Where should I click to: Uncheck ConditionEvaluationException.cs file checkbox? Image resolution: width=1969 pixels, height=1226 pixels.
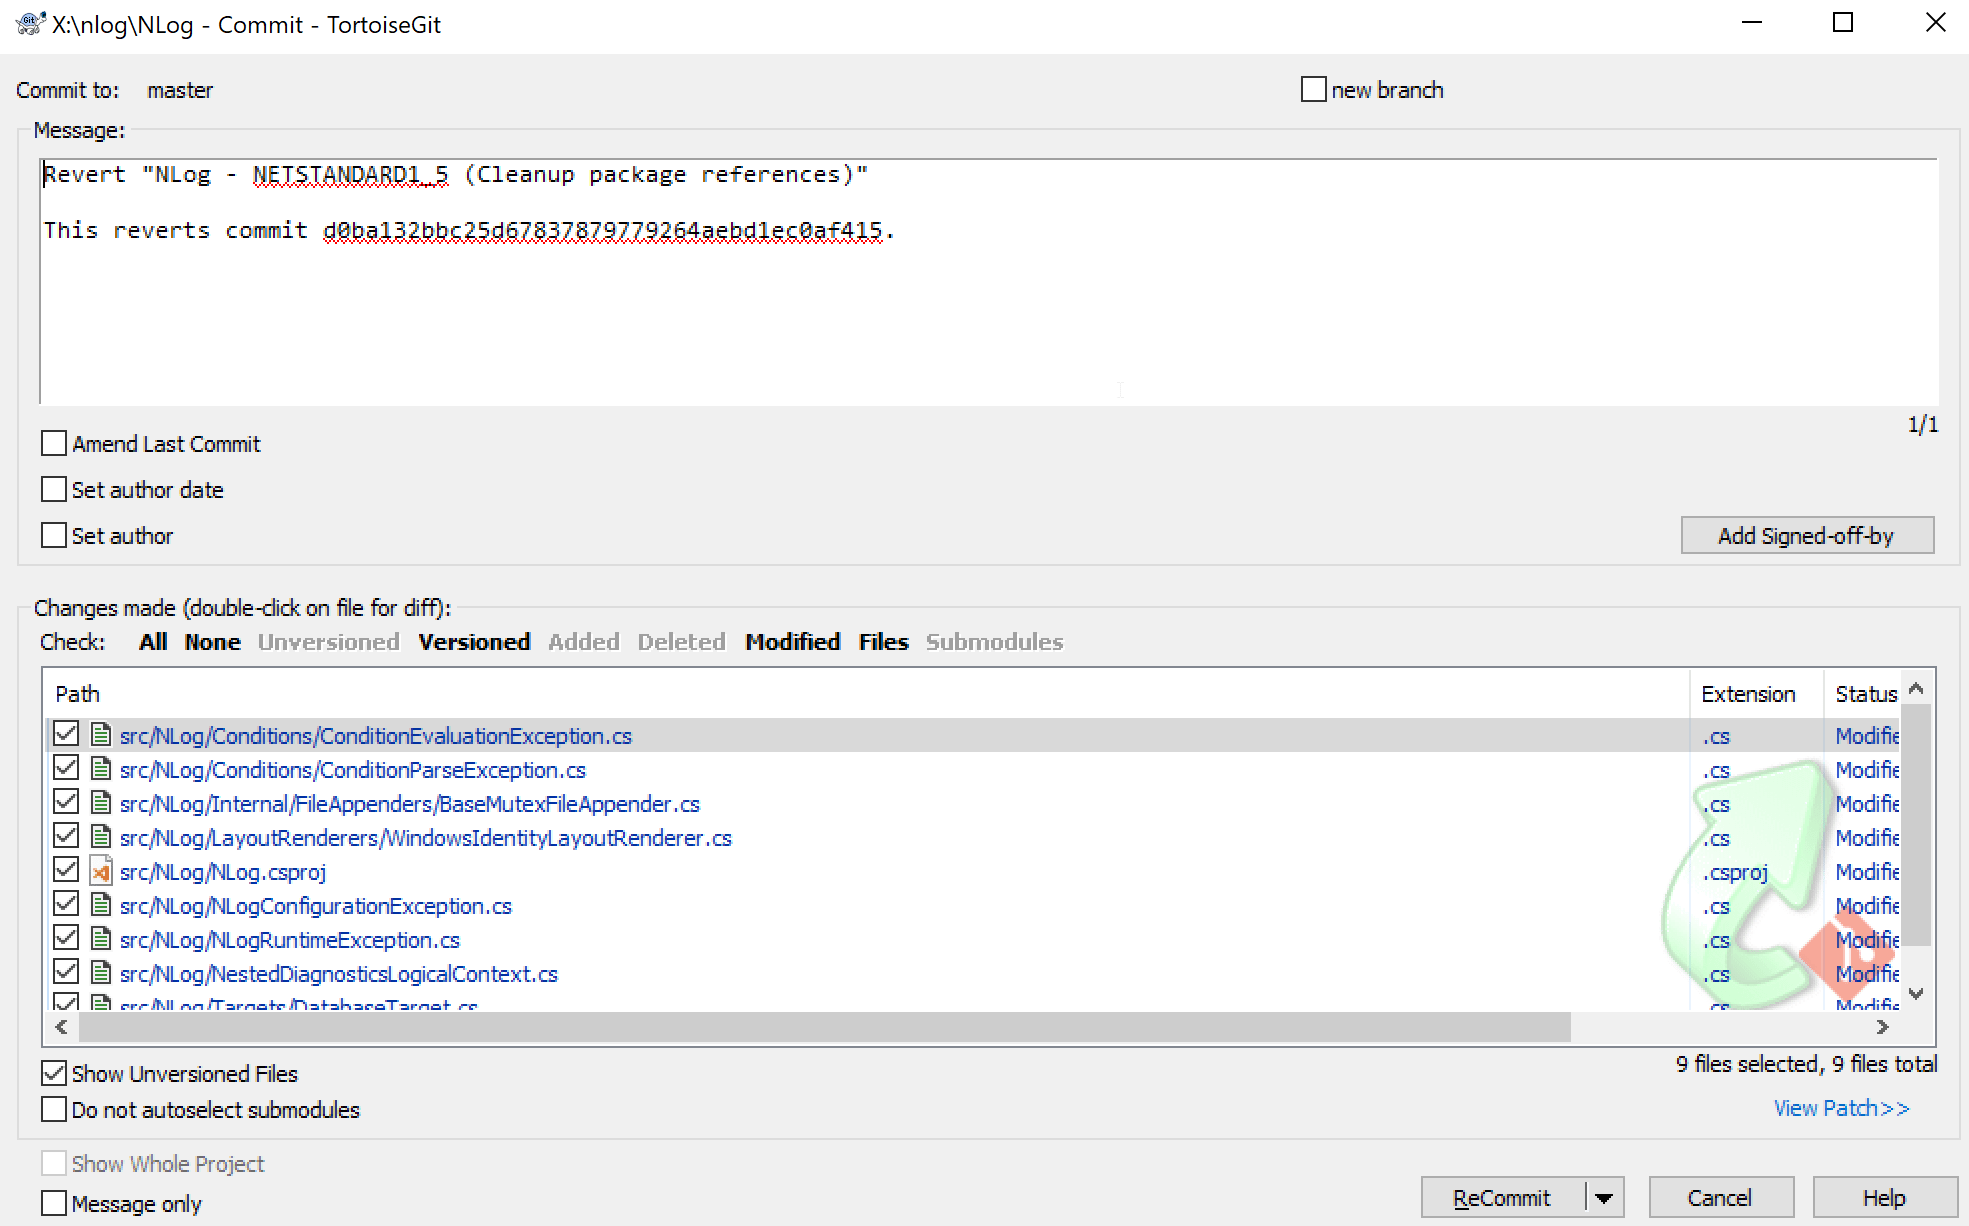66,734
